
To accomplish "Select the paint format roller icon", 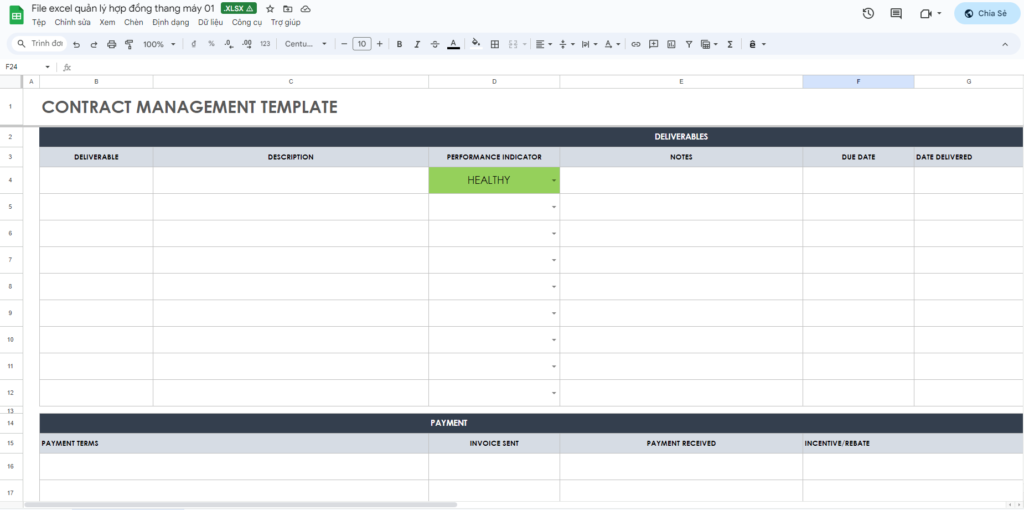I will 129,44.
